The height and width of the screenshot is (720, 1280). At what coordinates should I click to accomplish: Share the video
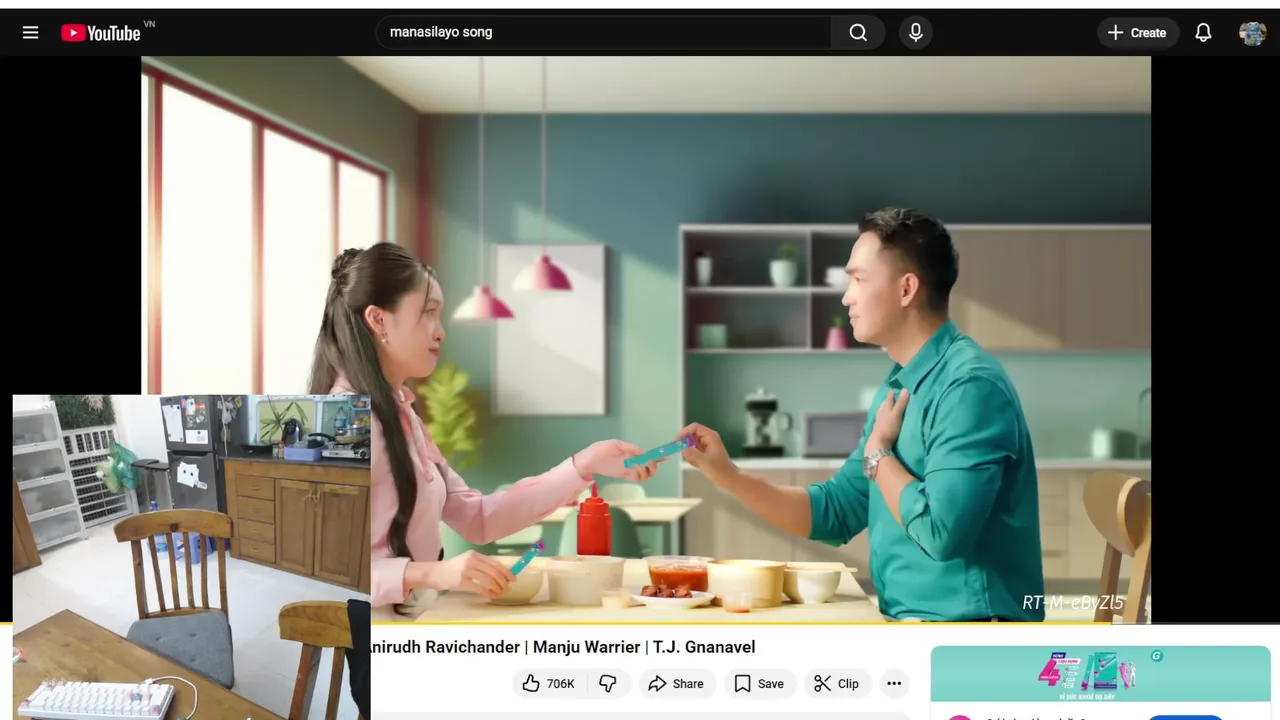[x=676, y=684]
